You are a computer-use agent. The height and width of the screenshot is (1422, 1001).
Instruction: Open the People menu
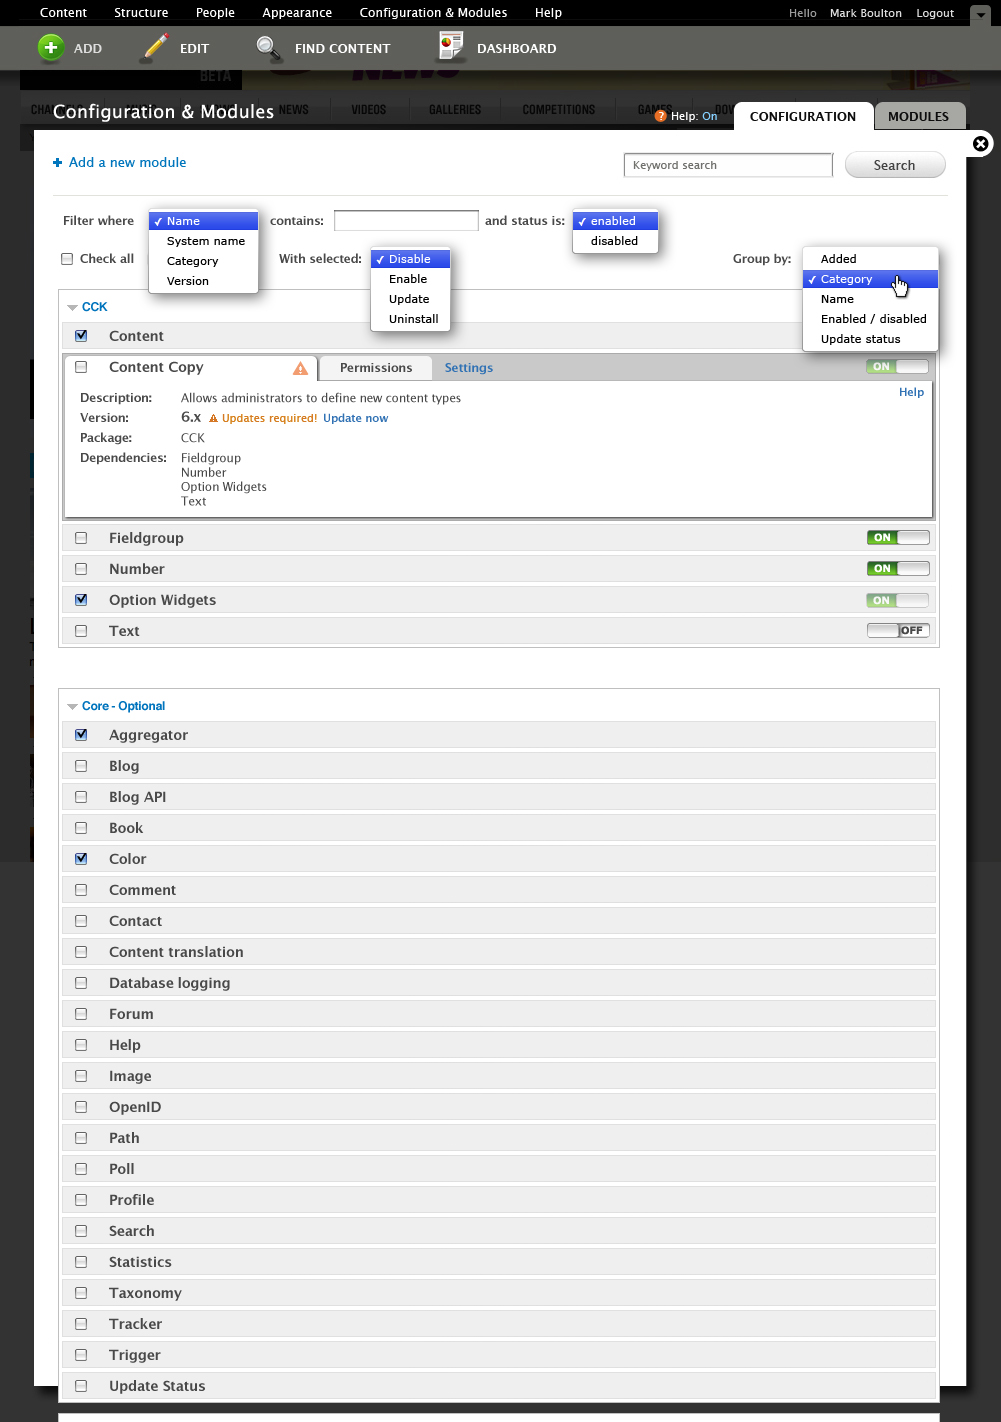215,13
